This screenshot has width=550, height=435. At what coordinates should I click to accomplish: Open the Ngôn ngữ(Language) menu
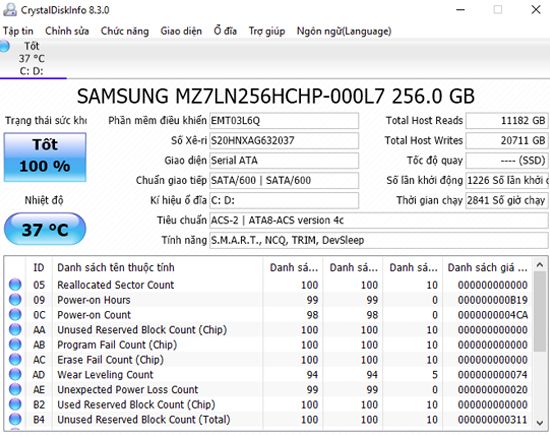(344, 31)
